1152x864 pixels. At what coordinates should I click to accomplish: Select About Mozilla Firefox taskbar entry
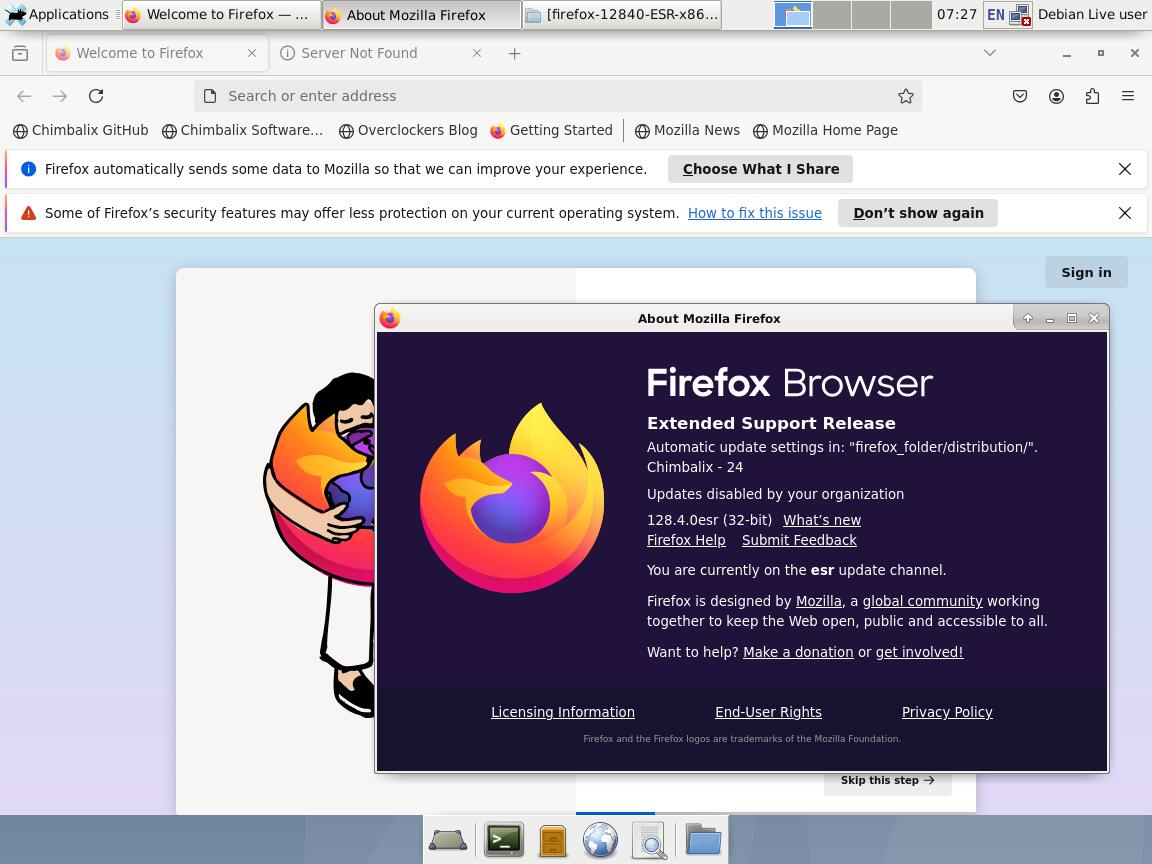click(x=422, y=15)
